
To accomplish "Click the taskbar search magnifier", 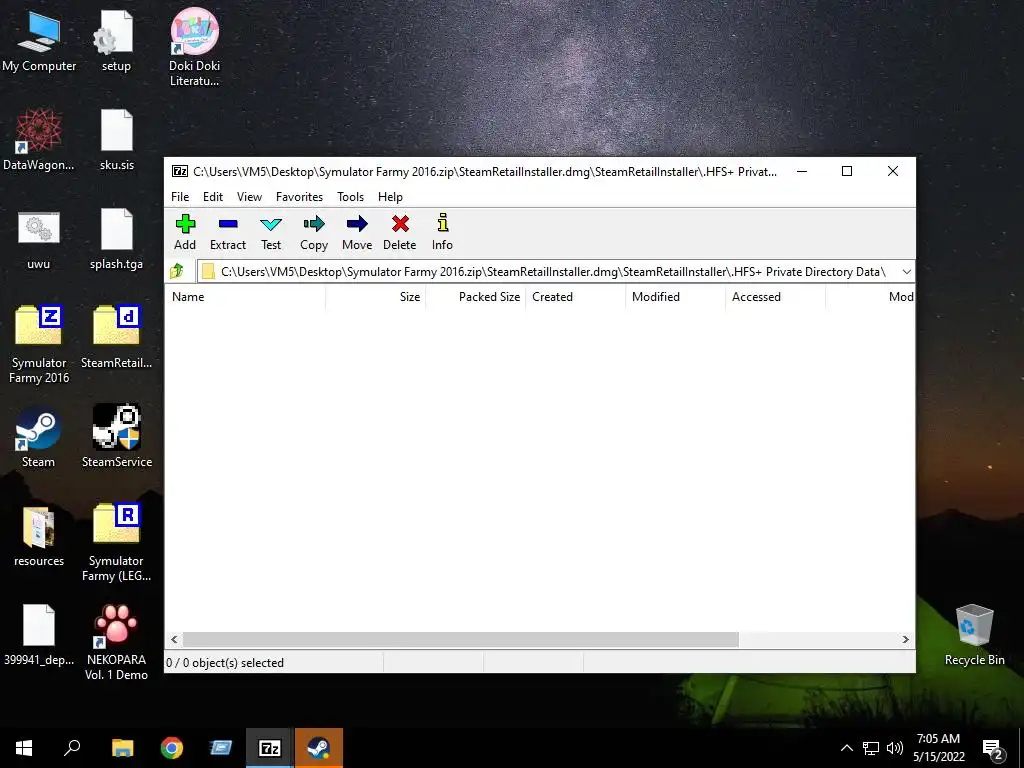I will coord(72,748).
